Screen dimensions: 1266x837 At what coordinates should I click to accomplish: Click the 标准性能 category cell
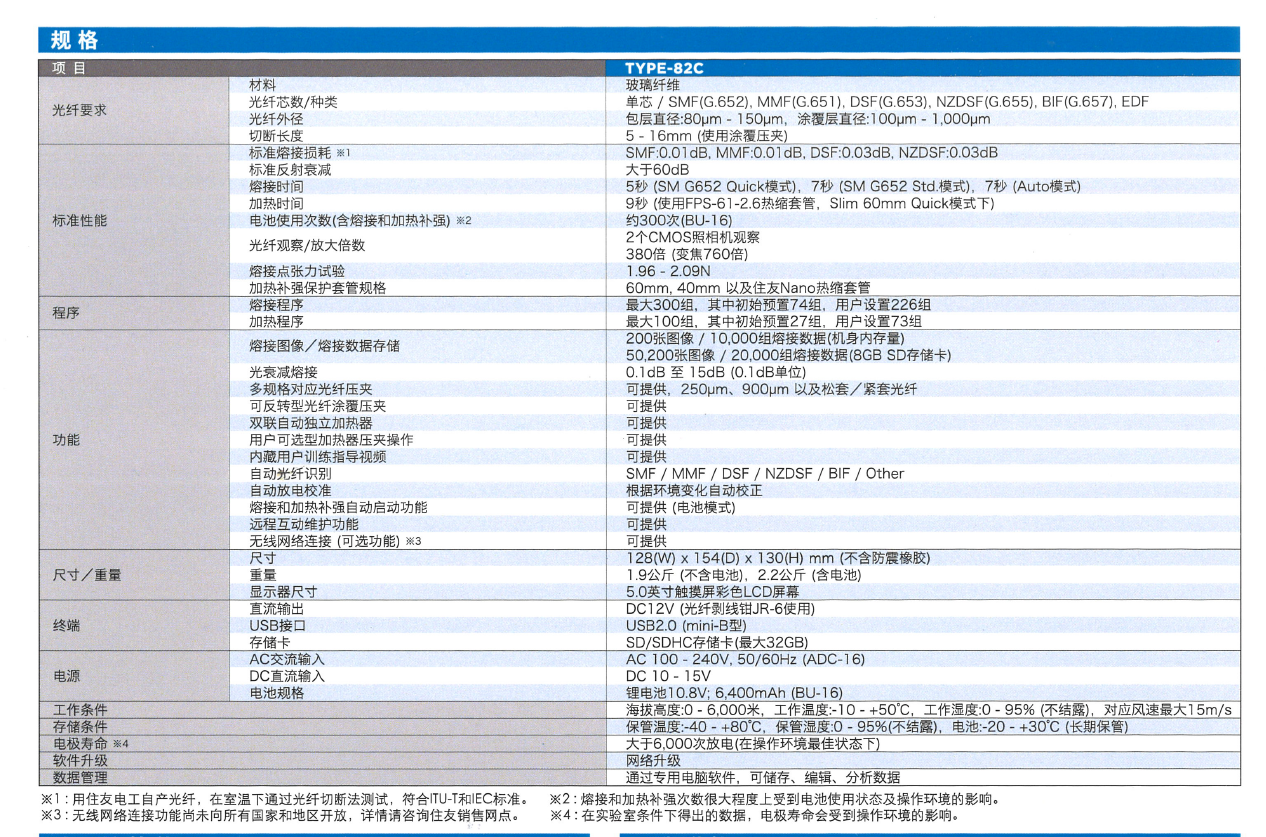(x=79, y=220)
